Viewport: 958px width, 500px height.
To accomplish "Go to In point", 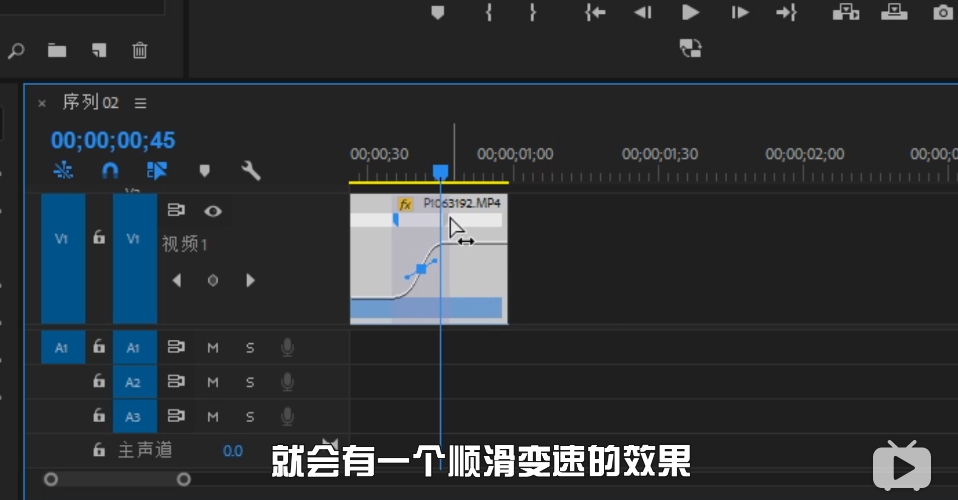I will coord(594,12).
